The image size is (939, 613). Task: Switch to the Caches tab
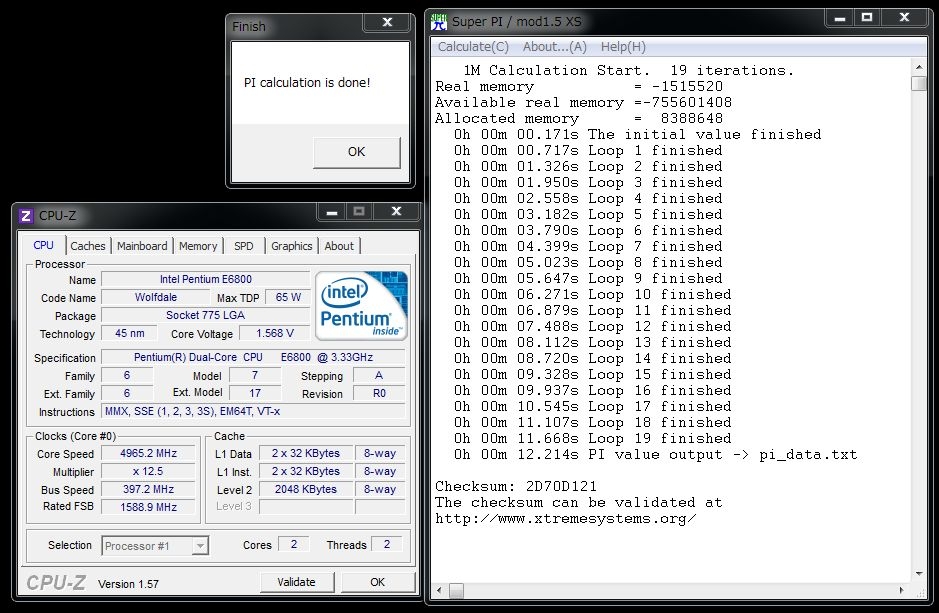(88, 246)
